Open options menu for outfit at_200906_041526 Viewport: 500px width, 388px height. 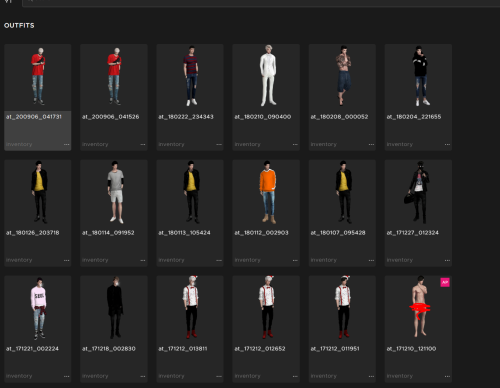(x=143, y=144)
